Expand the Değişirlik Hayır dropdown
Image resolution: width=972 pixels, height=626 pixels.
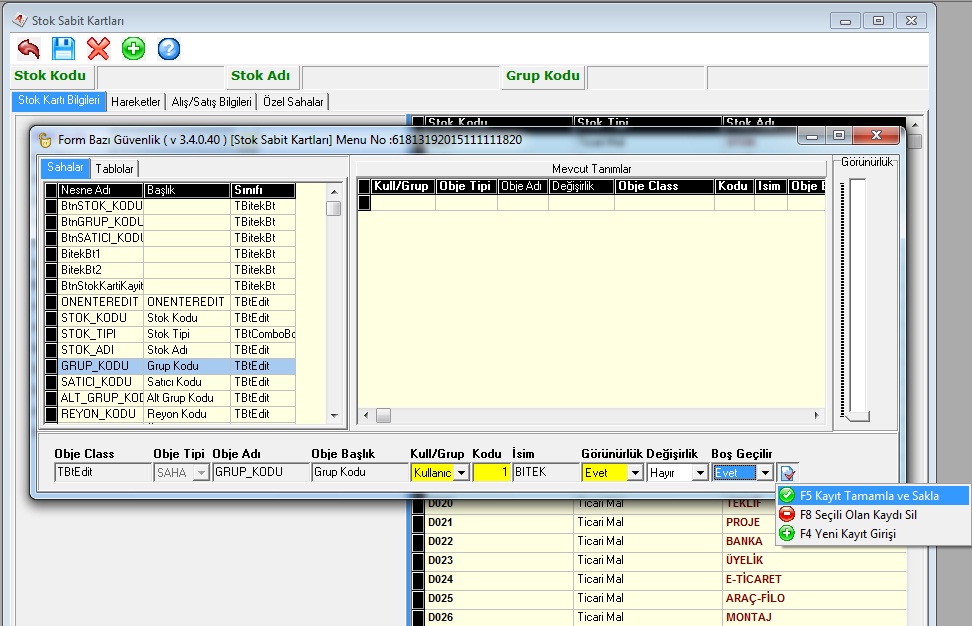[x=700, y=473]
